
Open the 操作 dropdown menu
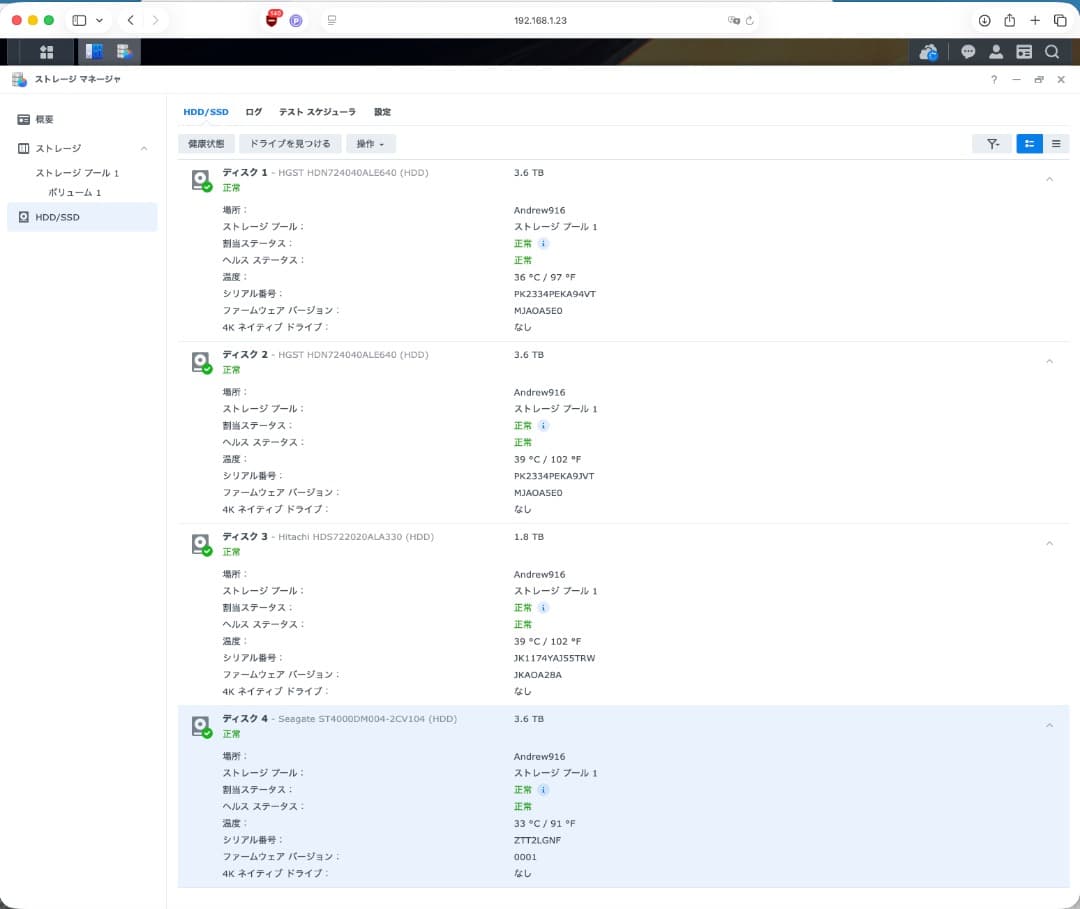click(x=370, y=143)
